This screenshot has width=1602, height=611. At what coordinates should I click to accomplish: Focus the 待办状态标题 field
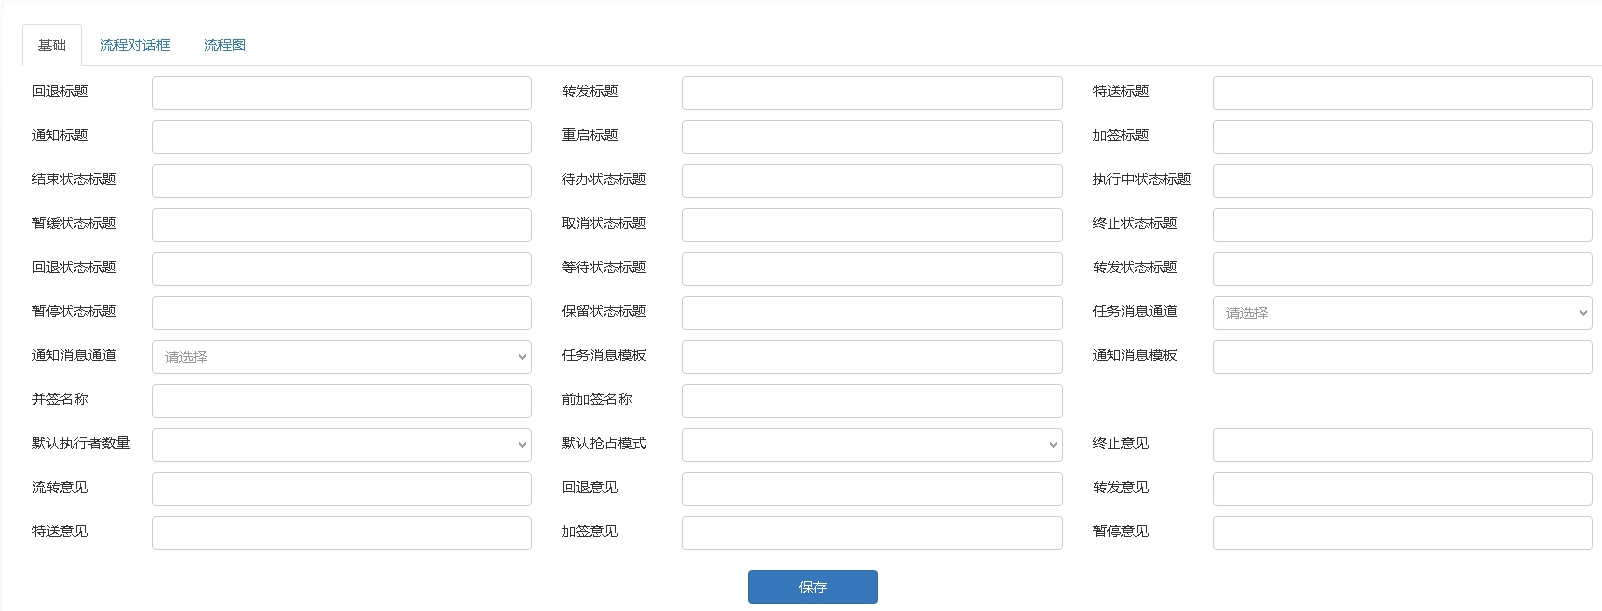tap(871, 181)
